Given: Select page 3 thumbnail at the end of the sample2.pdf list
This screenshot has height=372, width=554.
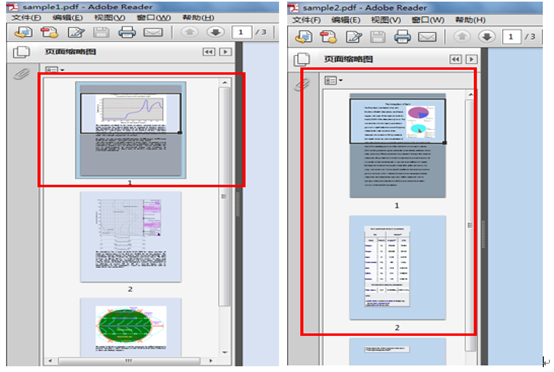Looking at the screenshot, I should tap(397, 352).
